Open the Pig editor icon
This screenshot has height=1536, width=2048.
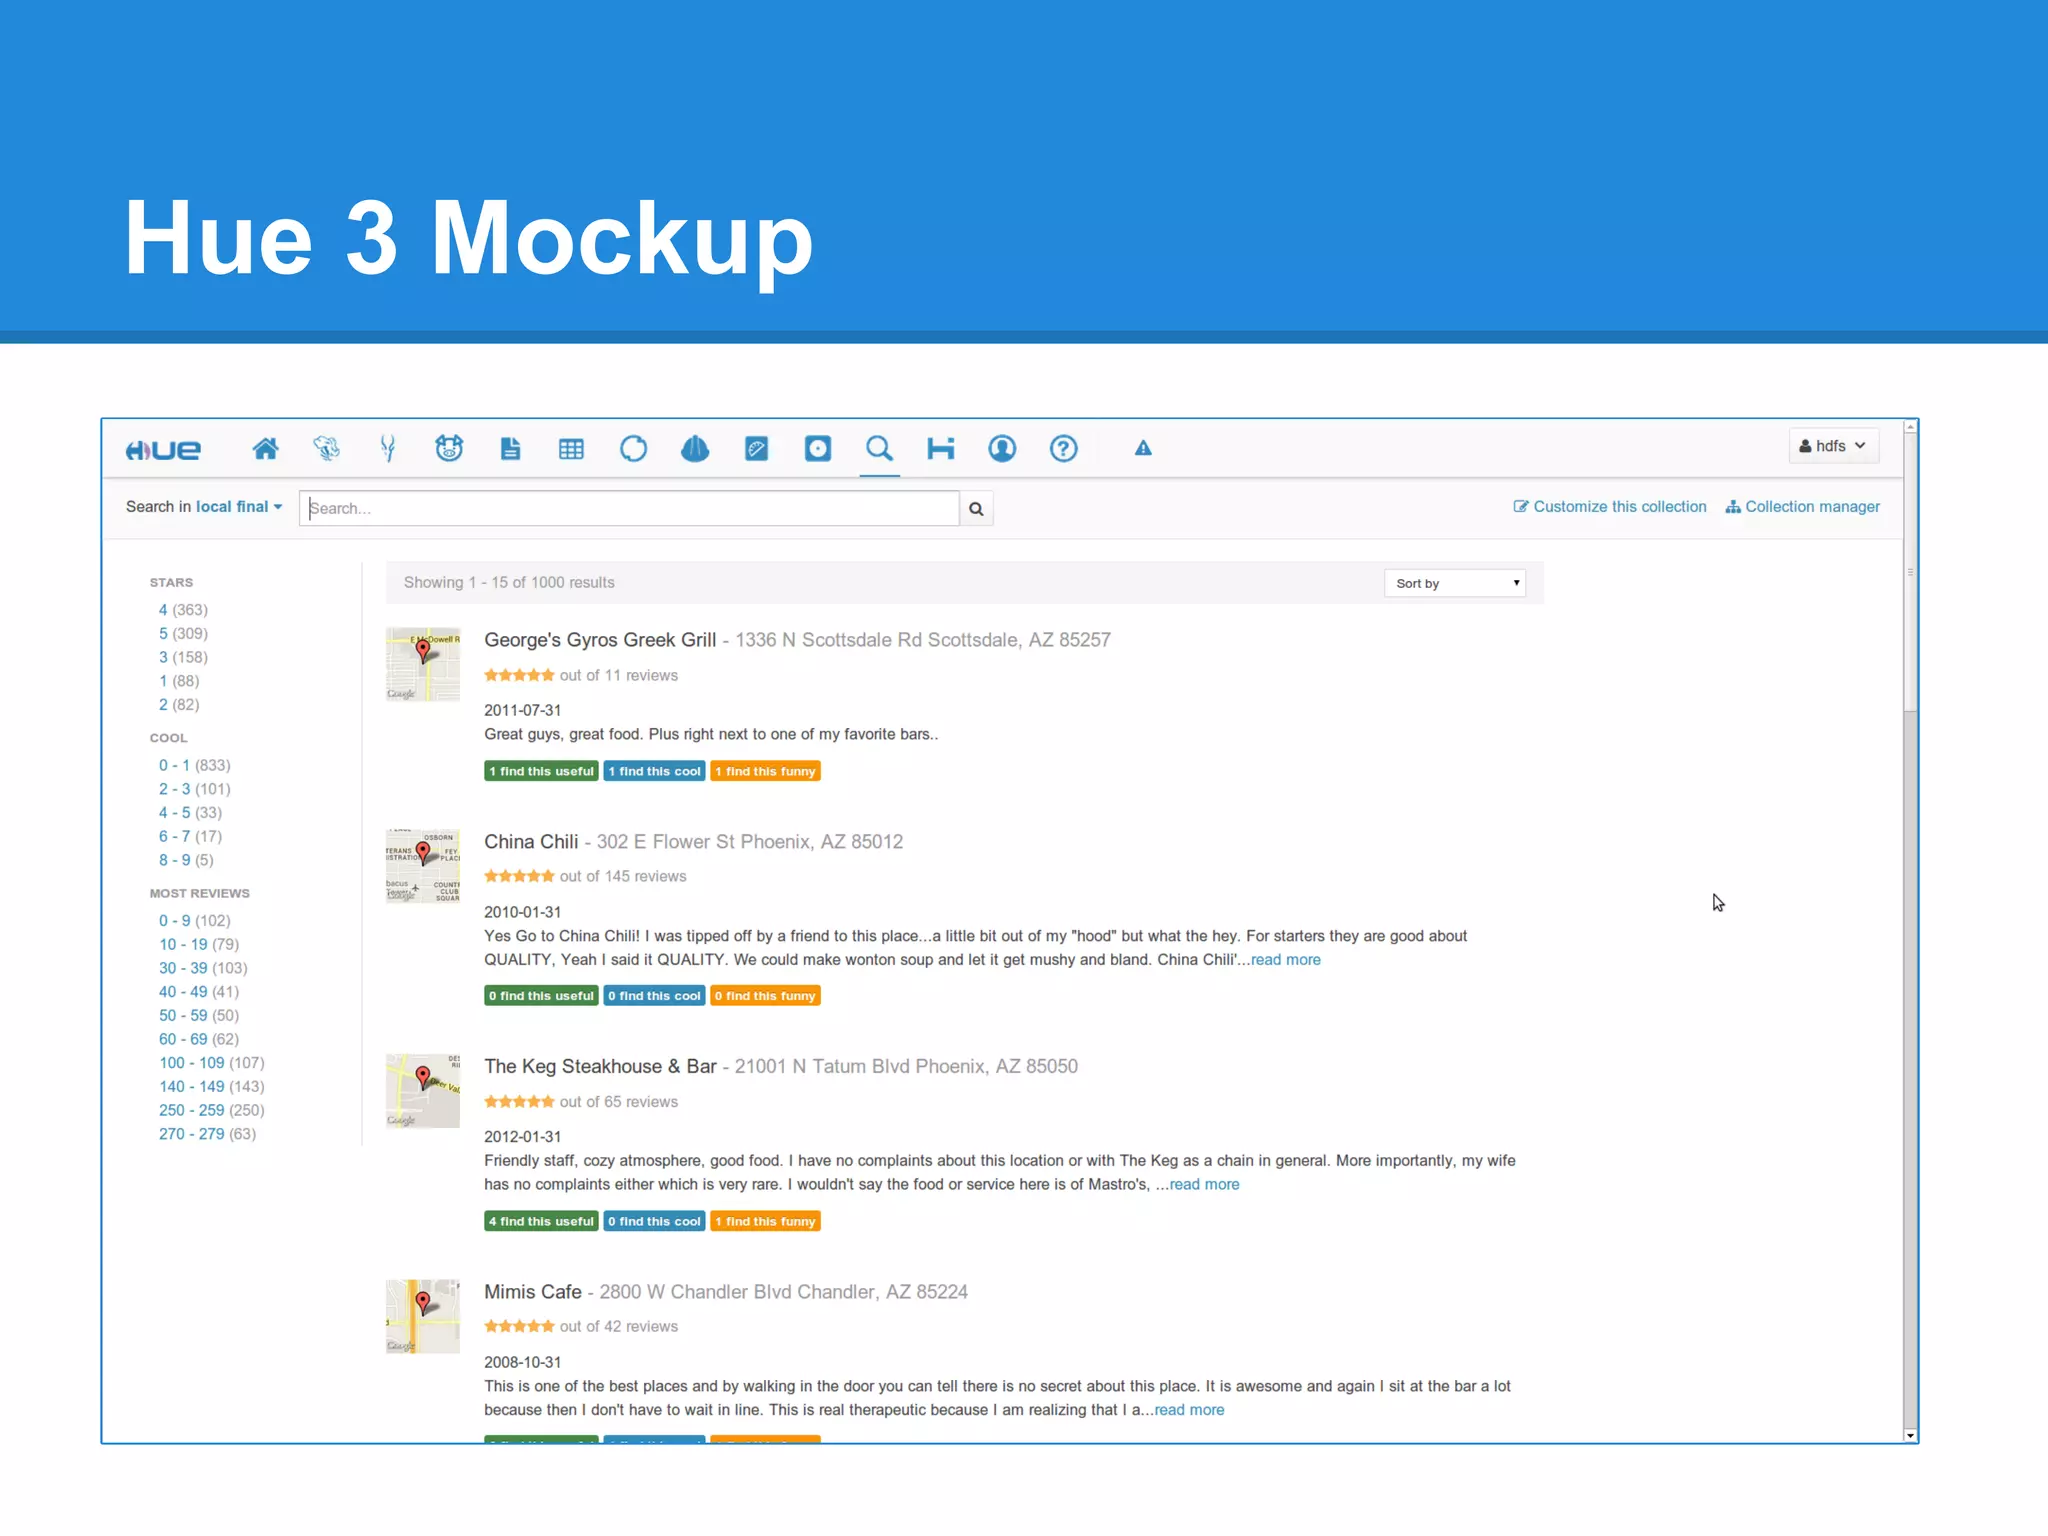[x=449, y=449]
